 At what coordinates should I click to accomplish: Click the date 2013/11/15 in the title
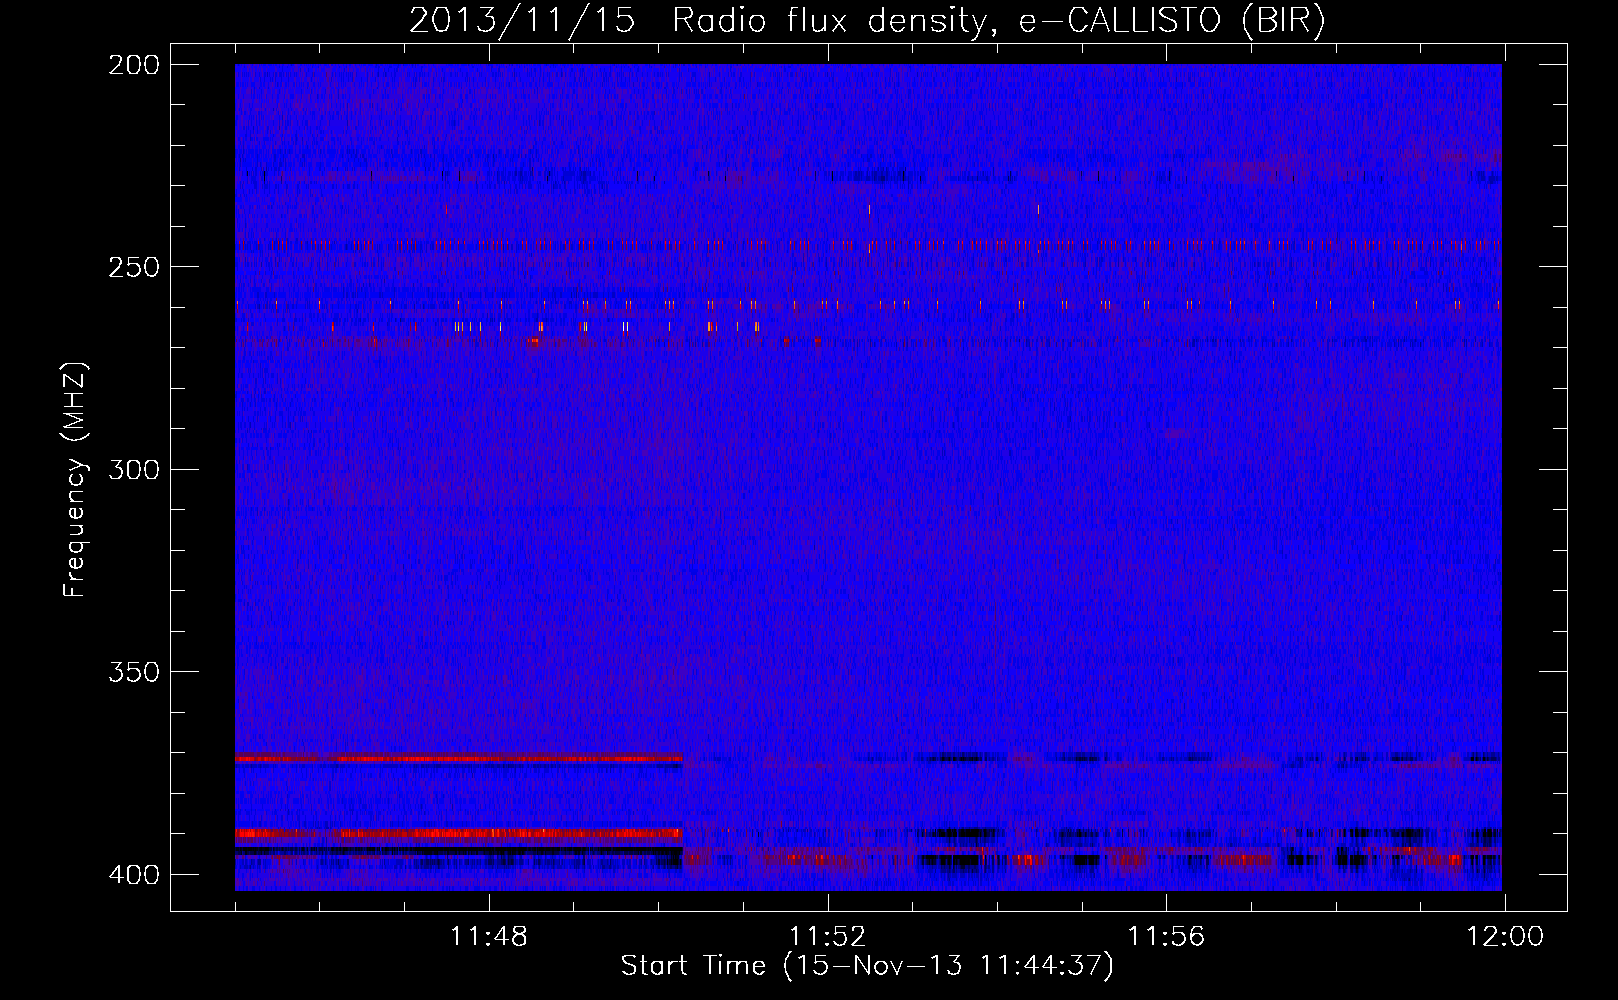(522, 21)
